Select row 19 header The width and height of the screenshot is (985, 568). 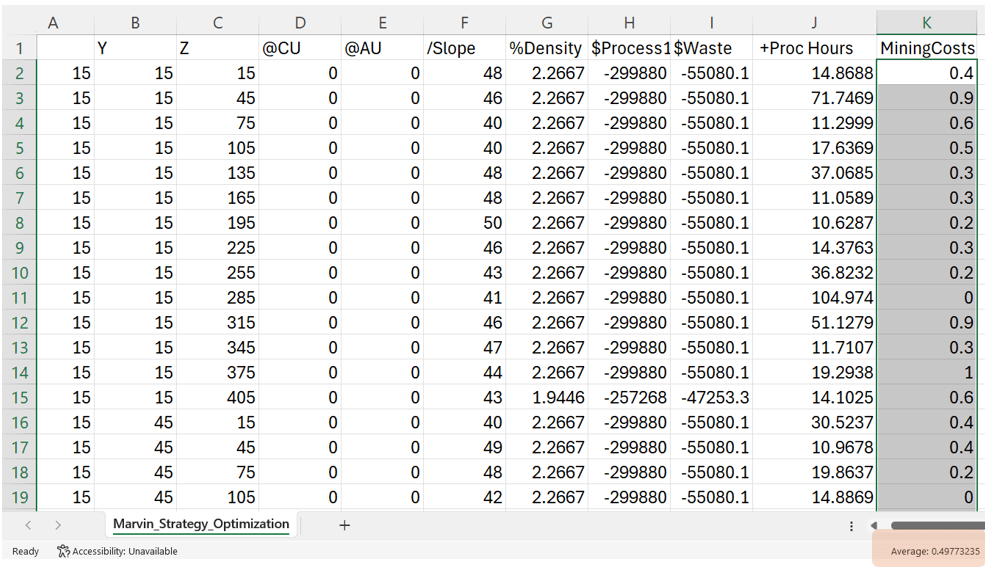19,498
